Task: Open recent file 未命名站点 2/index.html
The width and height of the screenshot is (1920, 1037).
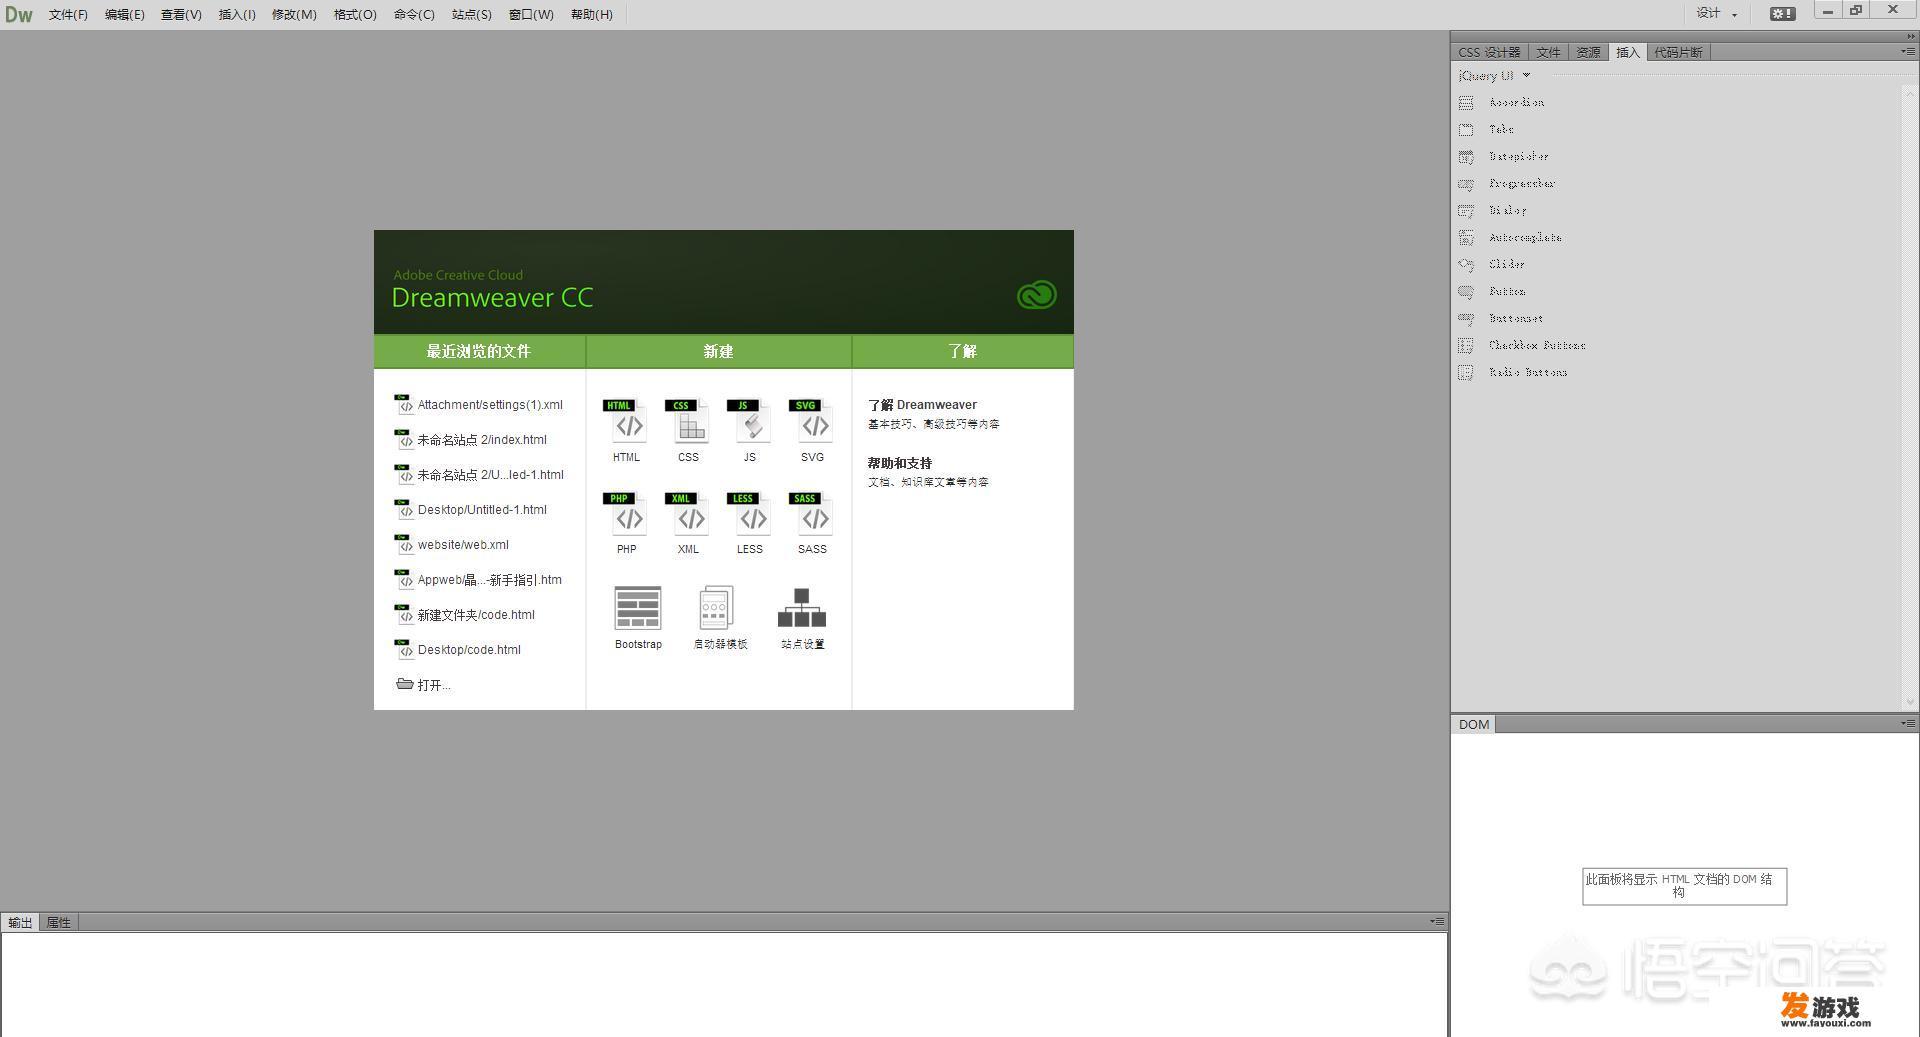Action: (x=471, y=440)
